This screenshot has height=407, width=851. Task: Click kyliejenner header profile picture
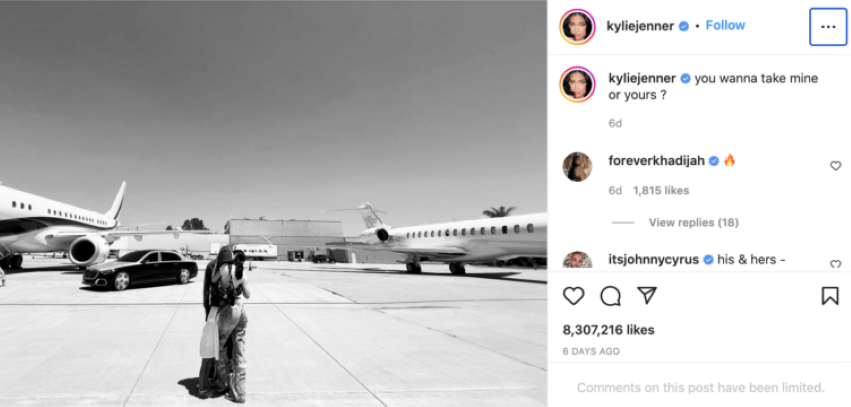click(577, 26)
